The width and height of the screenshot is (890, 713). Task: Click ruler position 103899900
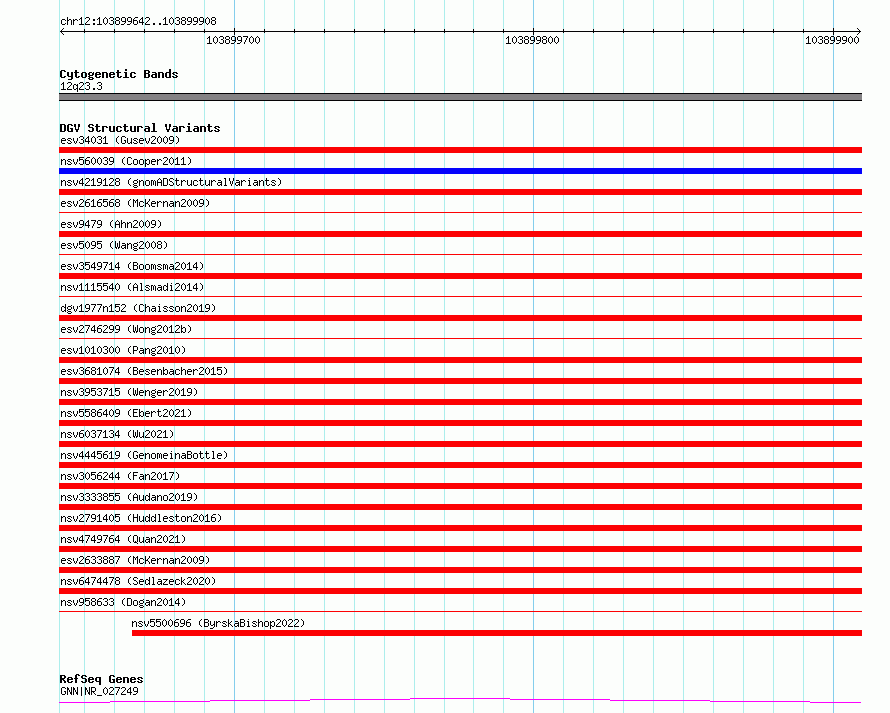pos(832,40)
